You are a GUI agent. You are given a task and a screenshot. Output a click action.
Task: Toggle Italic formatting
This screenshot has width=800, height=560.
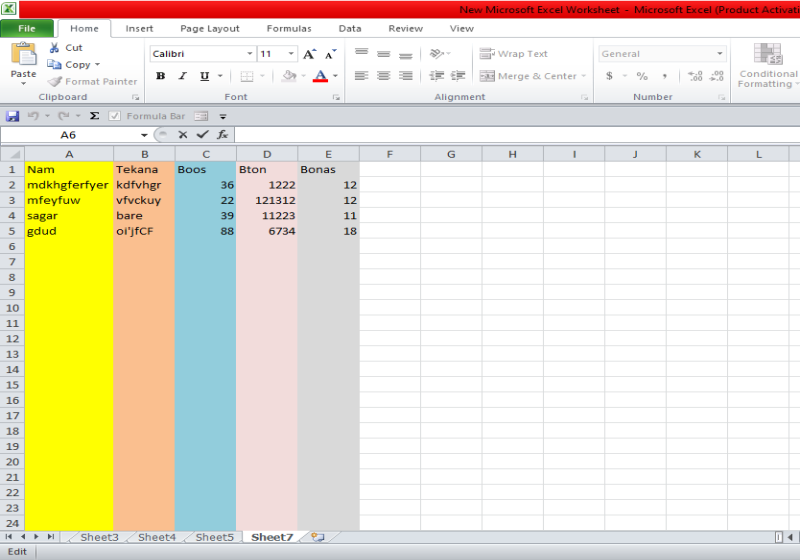click(x=183, y=76)
